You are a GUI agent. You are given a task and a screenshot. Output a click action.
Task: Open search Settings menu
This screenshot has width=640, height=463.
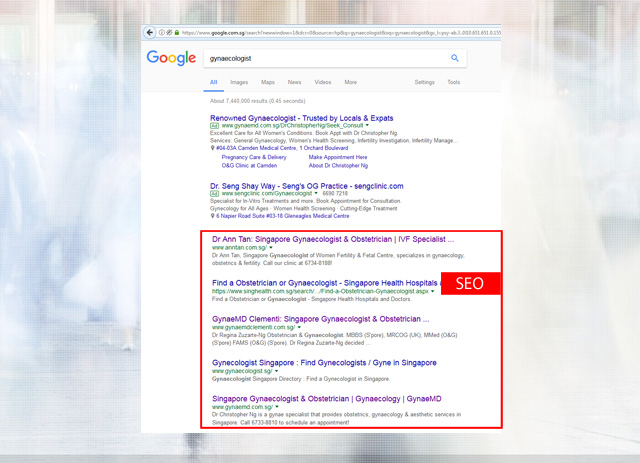pos(424,82)
